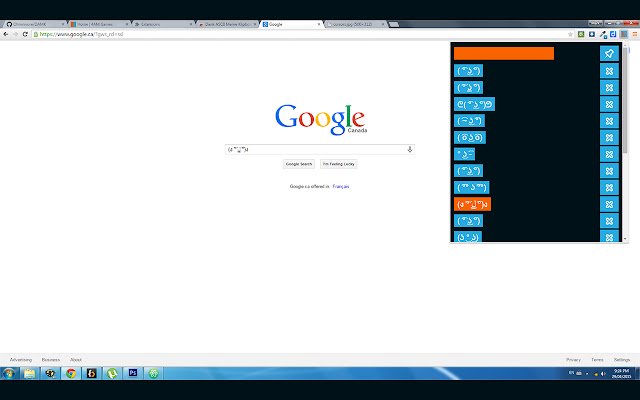This screenshot has height=400, width=640.
Task: Open the Chrome hamburger menu
Action: pyautogui.click(x=635, y=34)
